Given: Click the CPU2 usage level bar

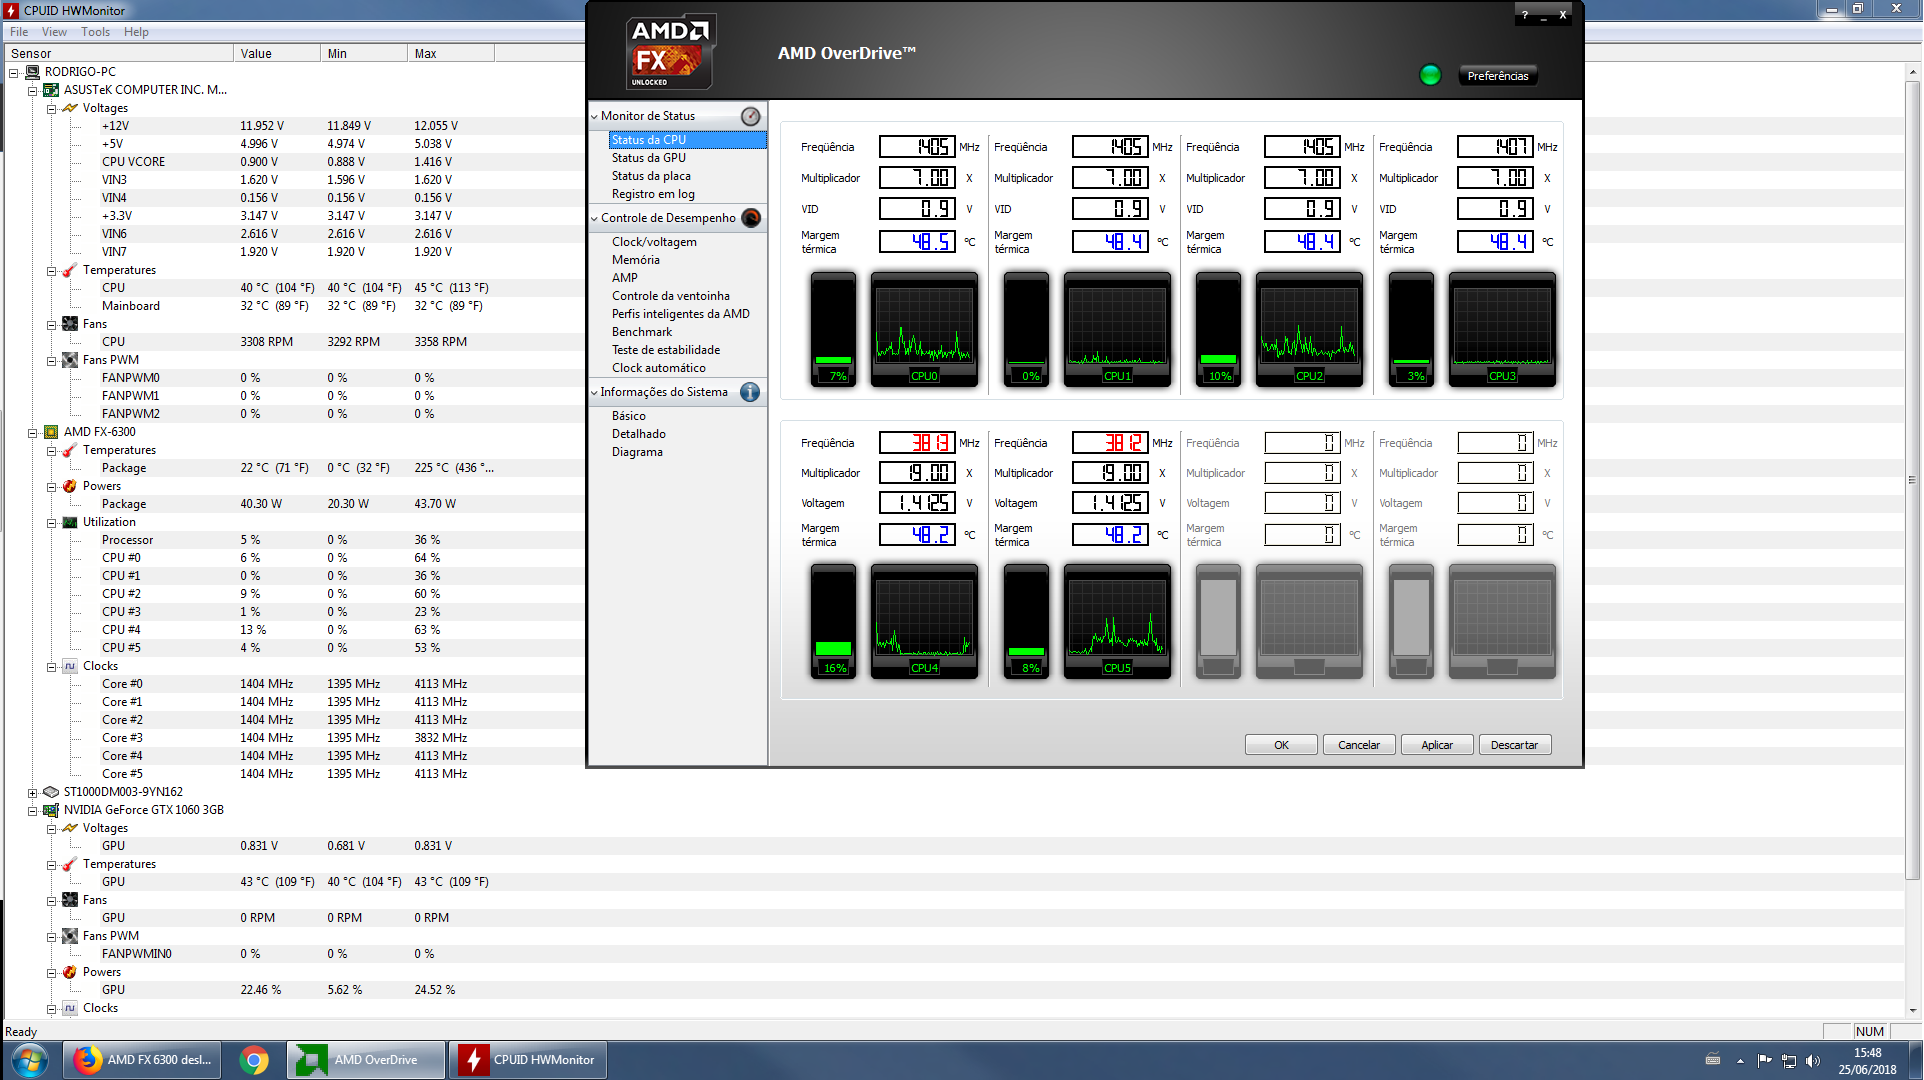Looking at the screenshot, I should (x=1218, y=329).
